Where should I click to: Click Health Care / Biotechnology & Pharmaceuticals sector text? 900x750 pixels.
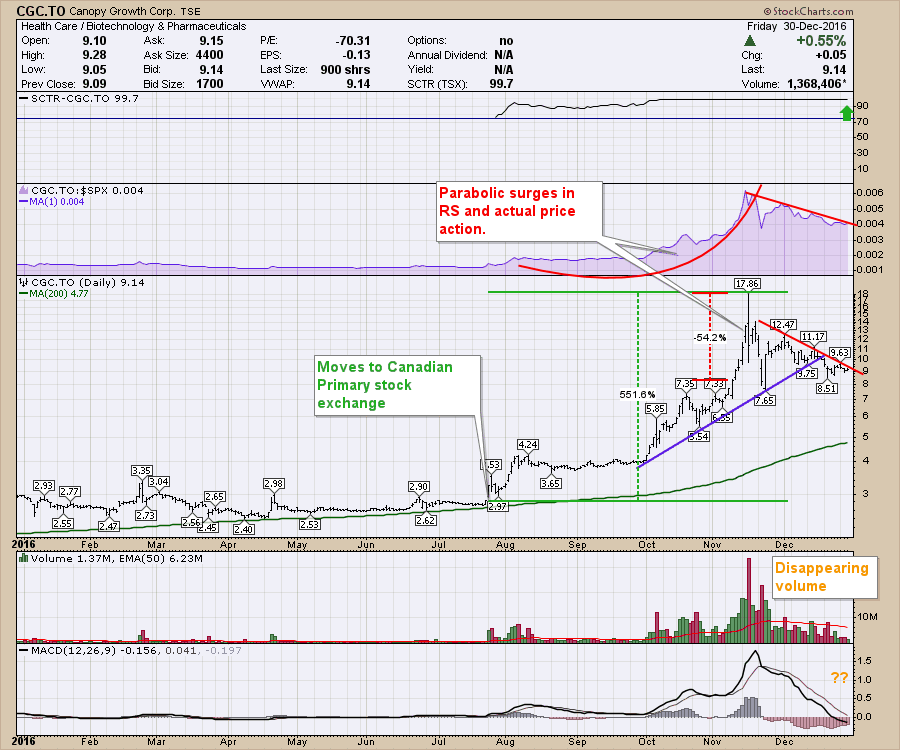[133, 26]
